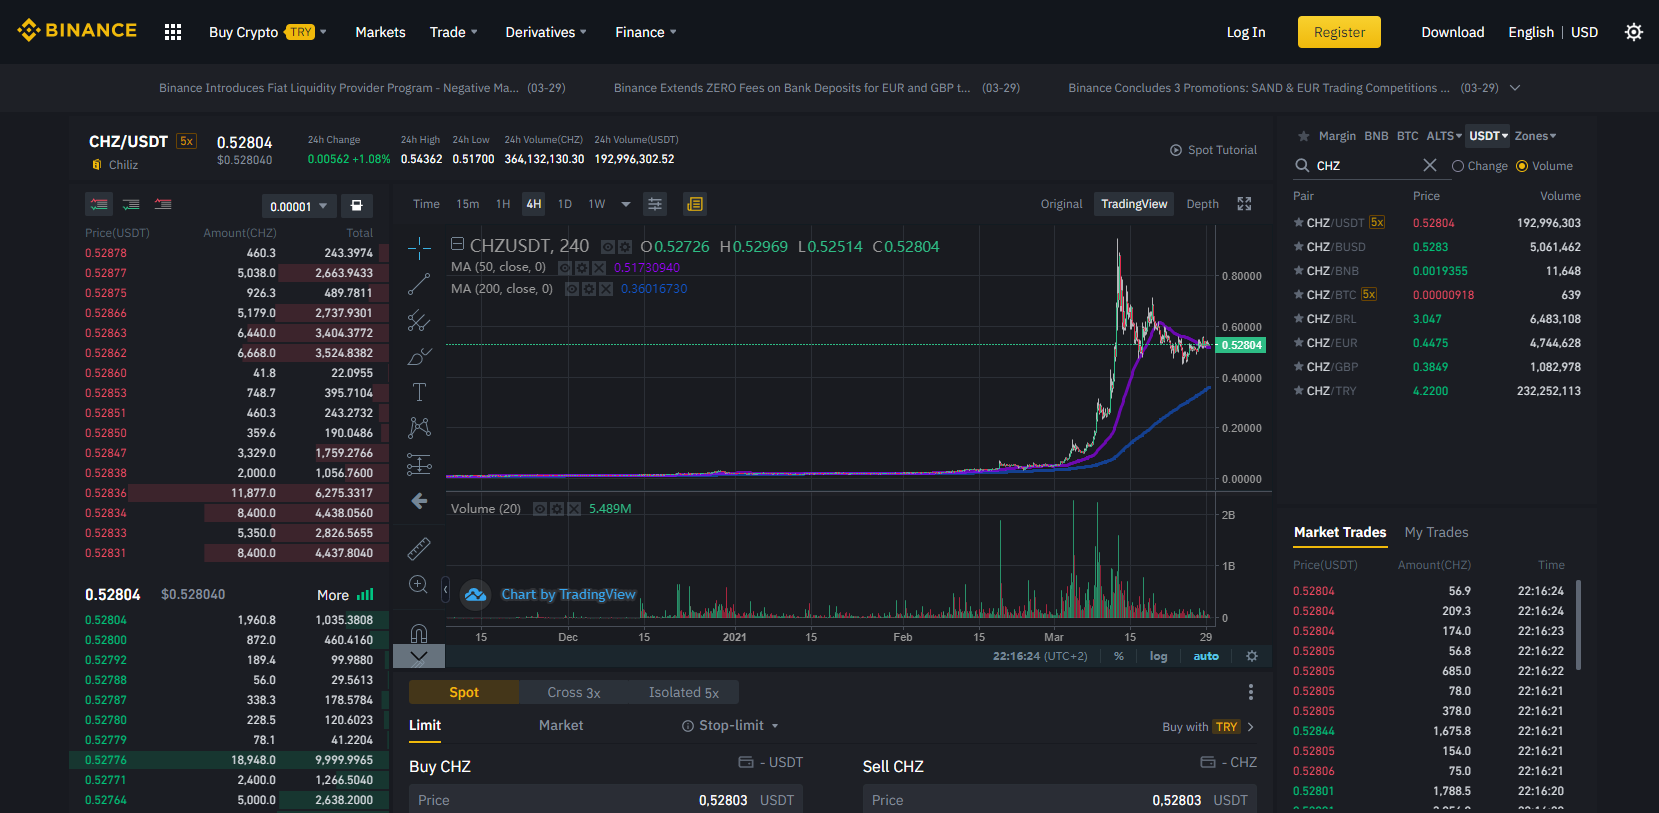The image size is (1659, 813).
Task: Expand the chart to fullscreen
Action: 1244,204
